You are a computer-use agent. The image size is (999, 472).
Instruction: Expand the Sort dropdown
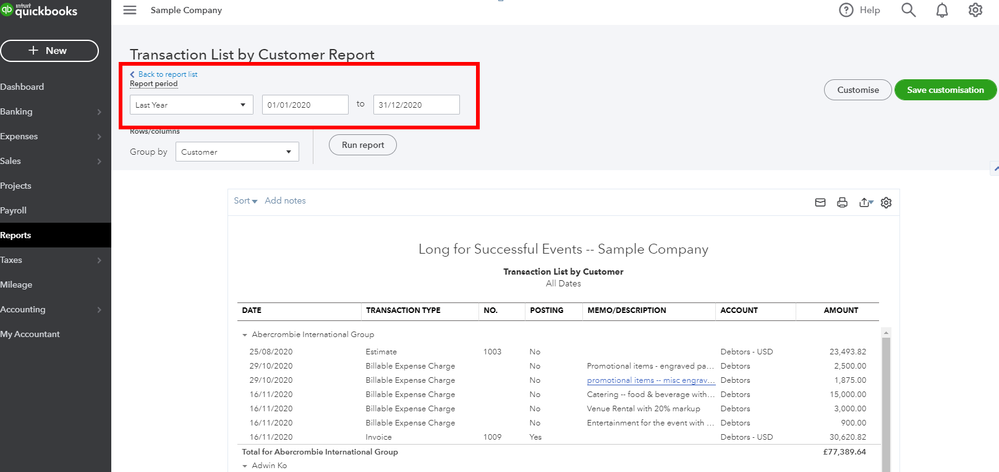click(245, 201)
